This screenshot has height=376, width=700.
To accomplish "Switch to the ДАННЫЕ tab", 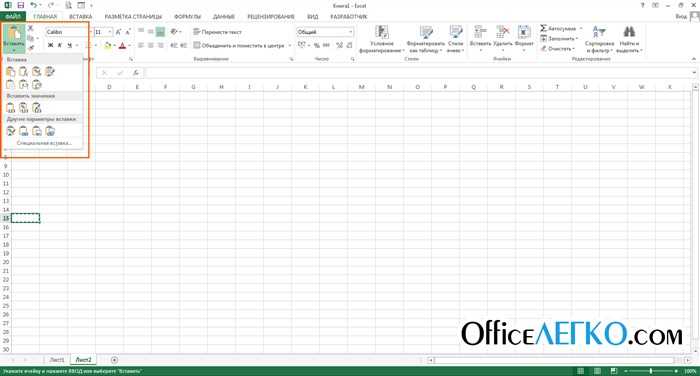I will [x=224, y=17].
